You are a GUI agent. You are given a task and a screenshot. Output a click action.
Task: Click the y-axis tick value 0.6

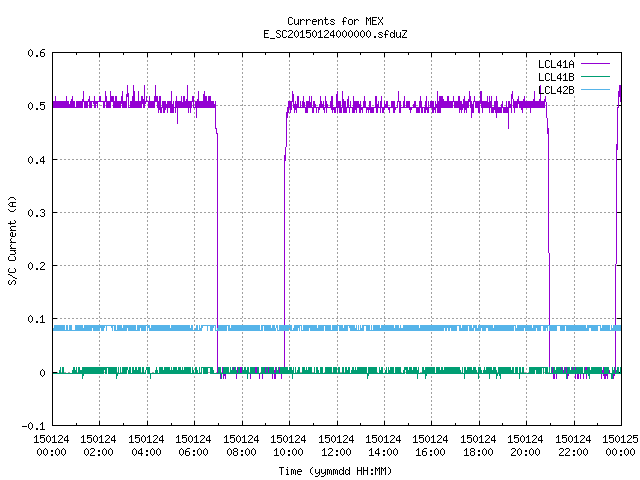point(36,53)
